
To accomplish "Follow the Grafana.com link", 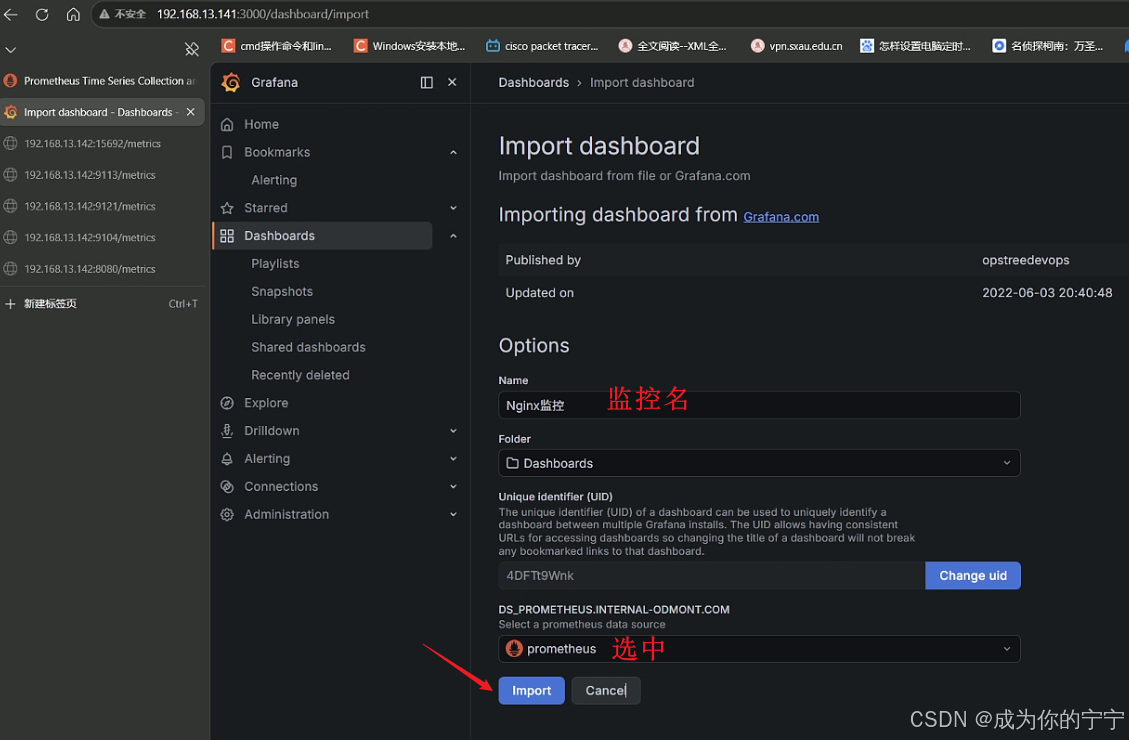I will [781, 217].
